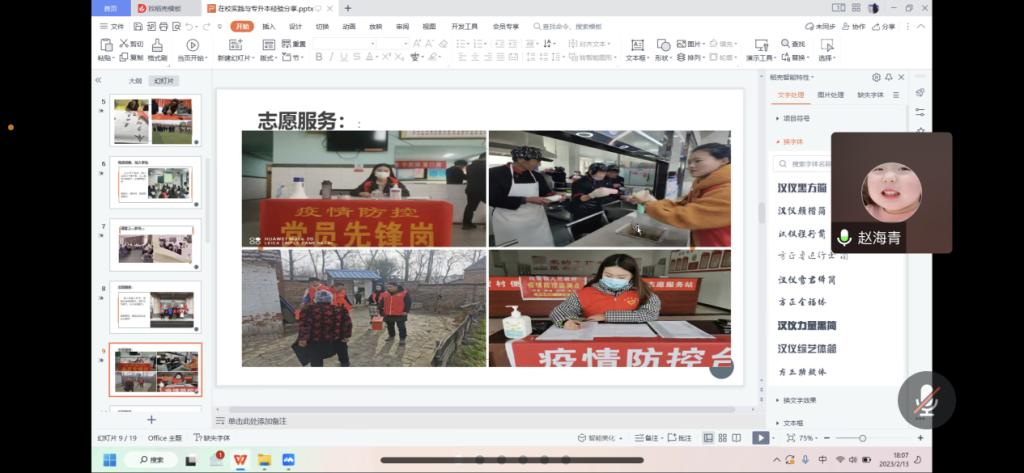
Task: Open the 插入 (Insert) ribbon tab
Action: [x=268, y=27]
